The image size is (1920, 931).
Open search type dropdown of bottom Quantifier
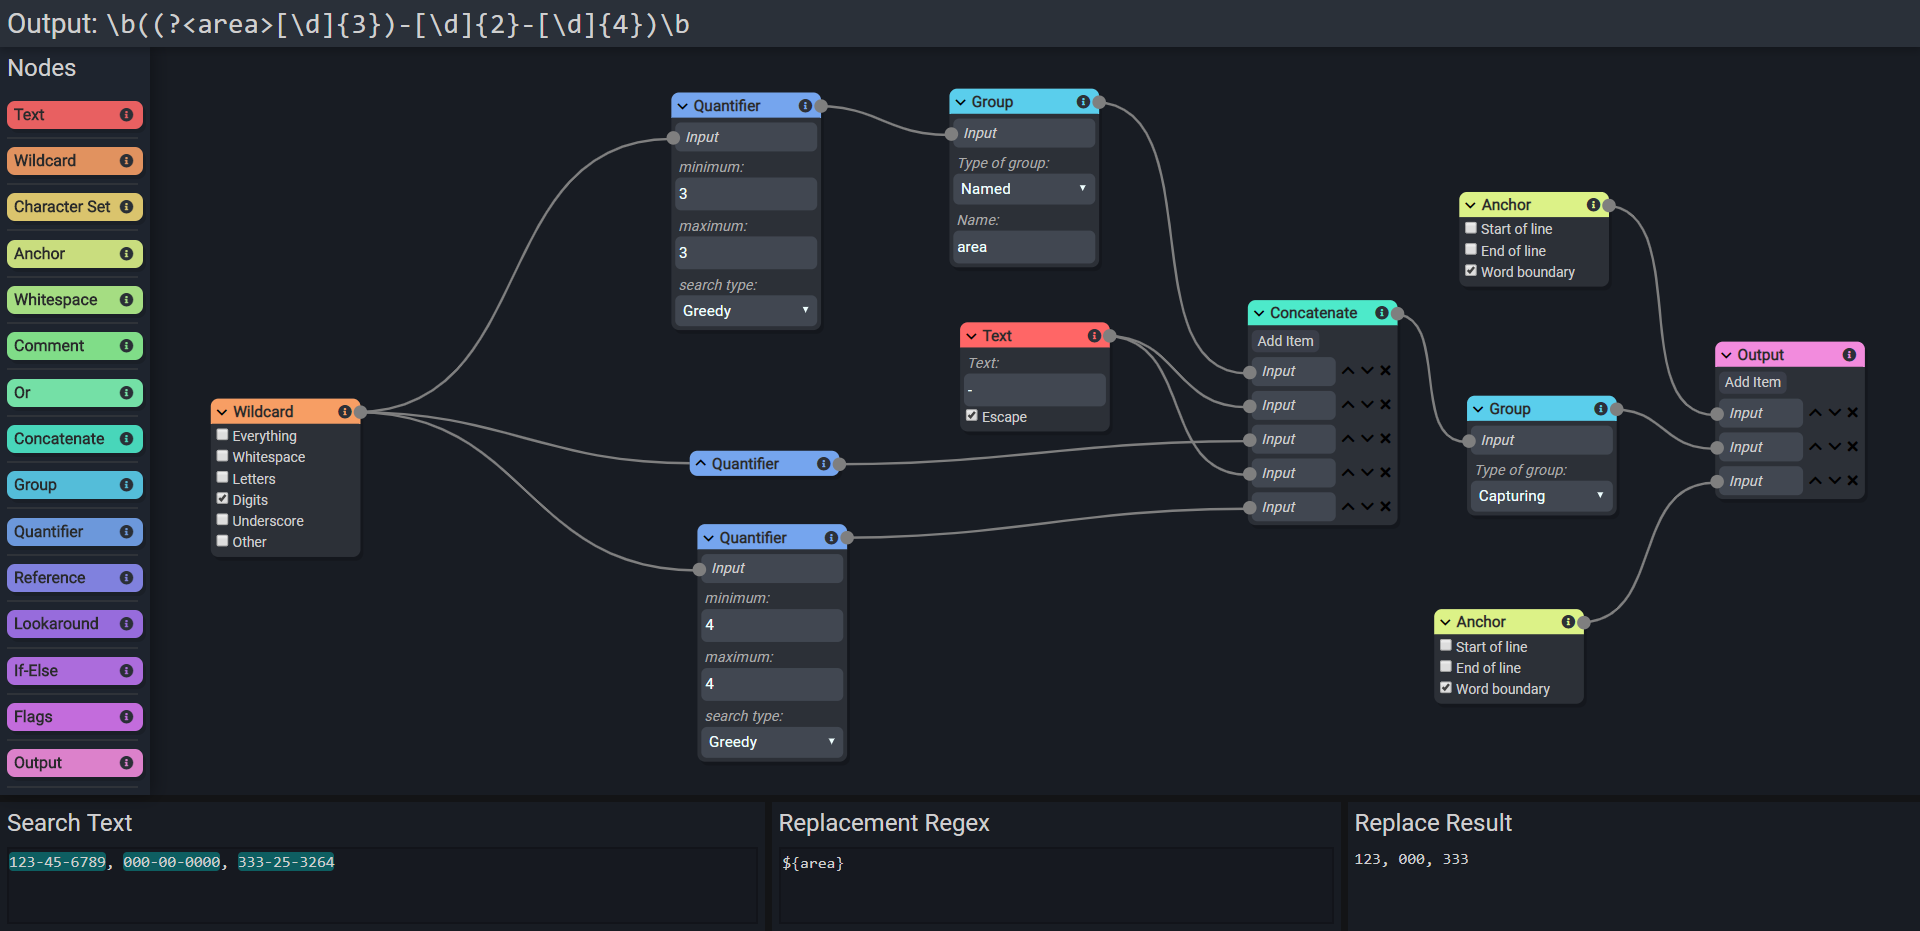[772, 742]
